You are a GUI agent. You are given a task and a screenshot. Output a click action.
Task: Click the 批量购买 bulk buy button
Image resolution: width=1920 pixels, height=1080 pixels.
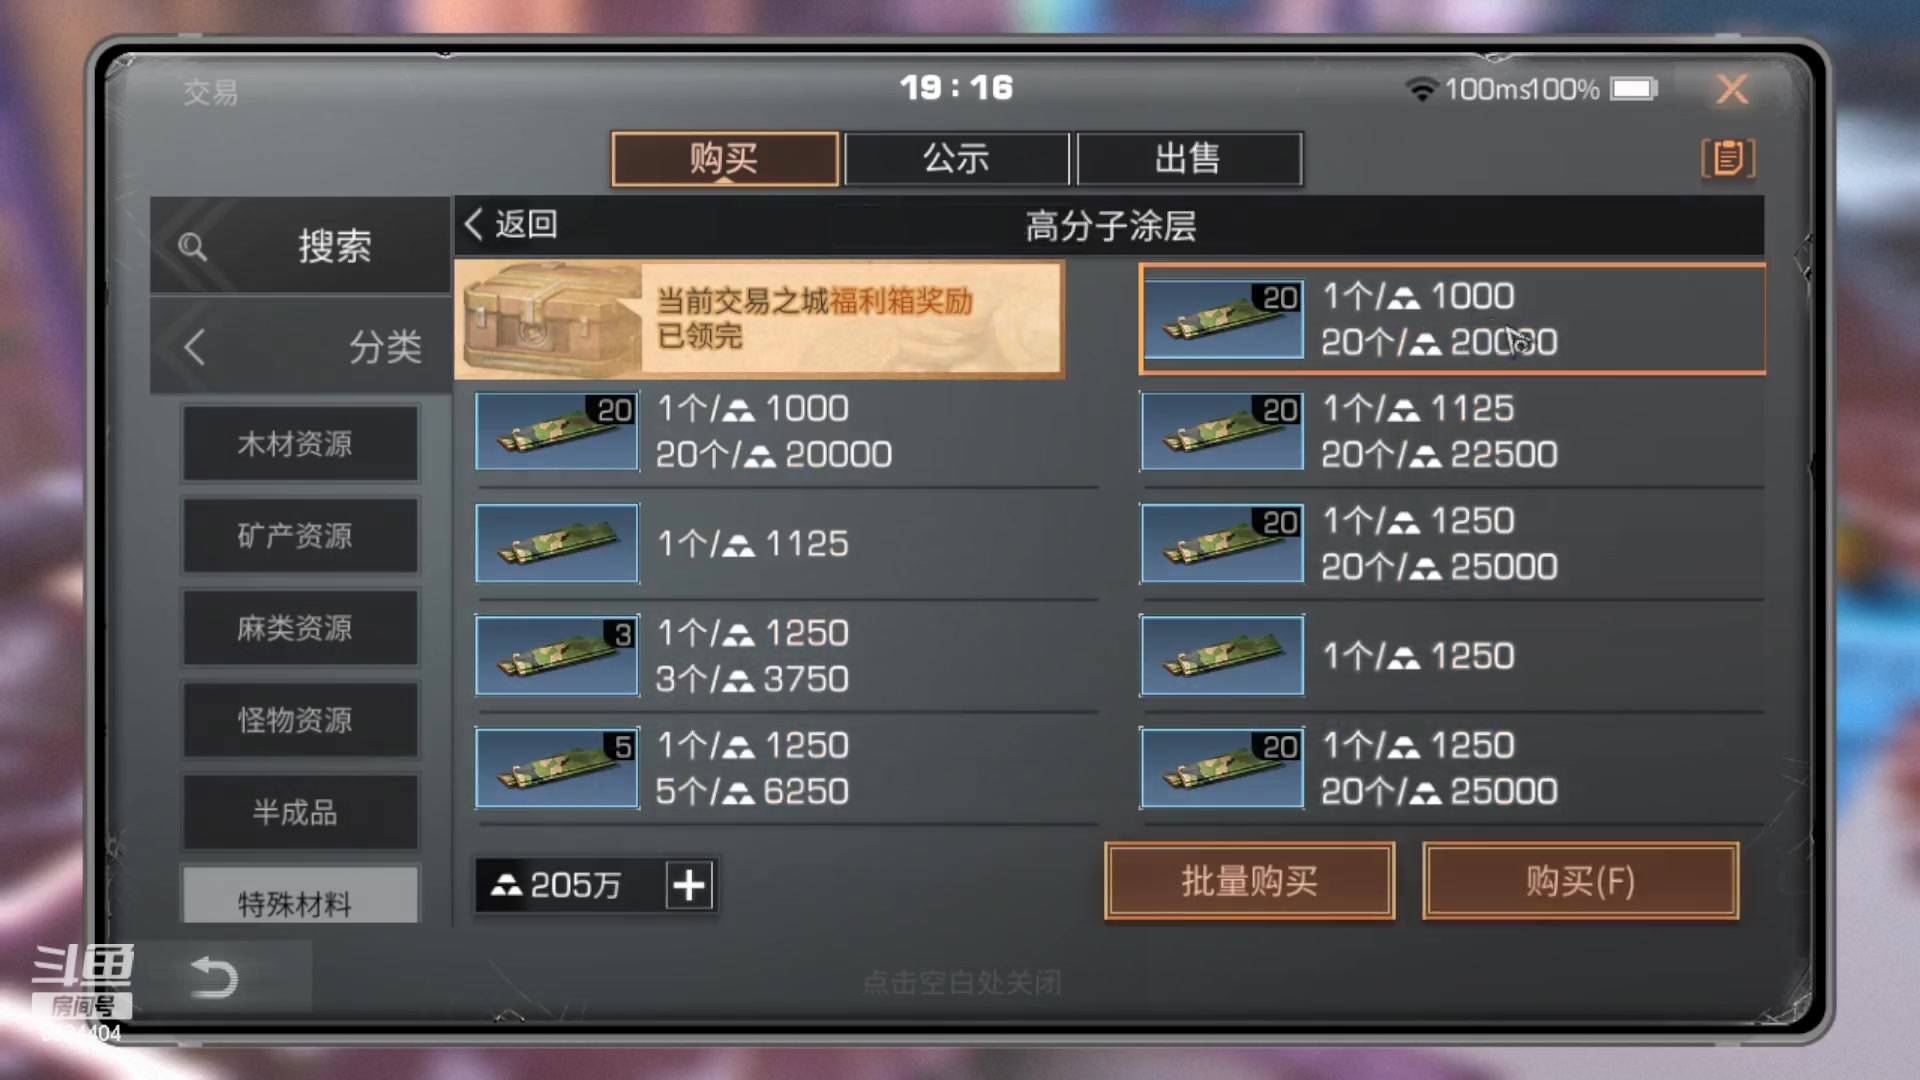(1249, 881)
